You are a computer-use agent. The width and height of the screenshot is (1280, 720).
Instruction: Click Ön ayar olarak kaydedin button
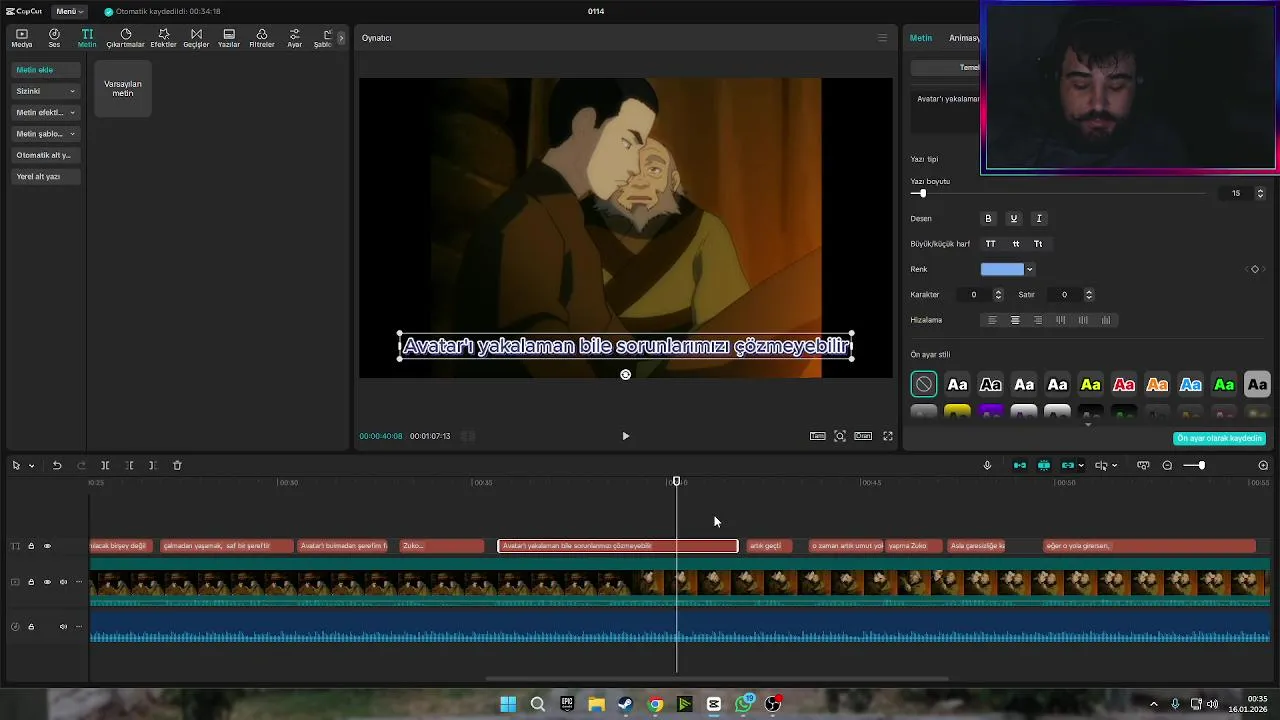(x=1220, y=438)
